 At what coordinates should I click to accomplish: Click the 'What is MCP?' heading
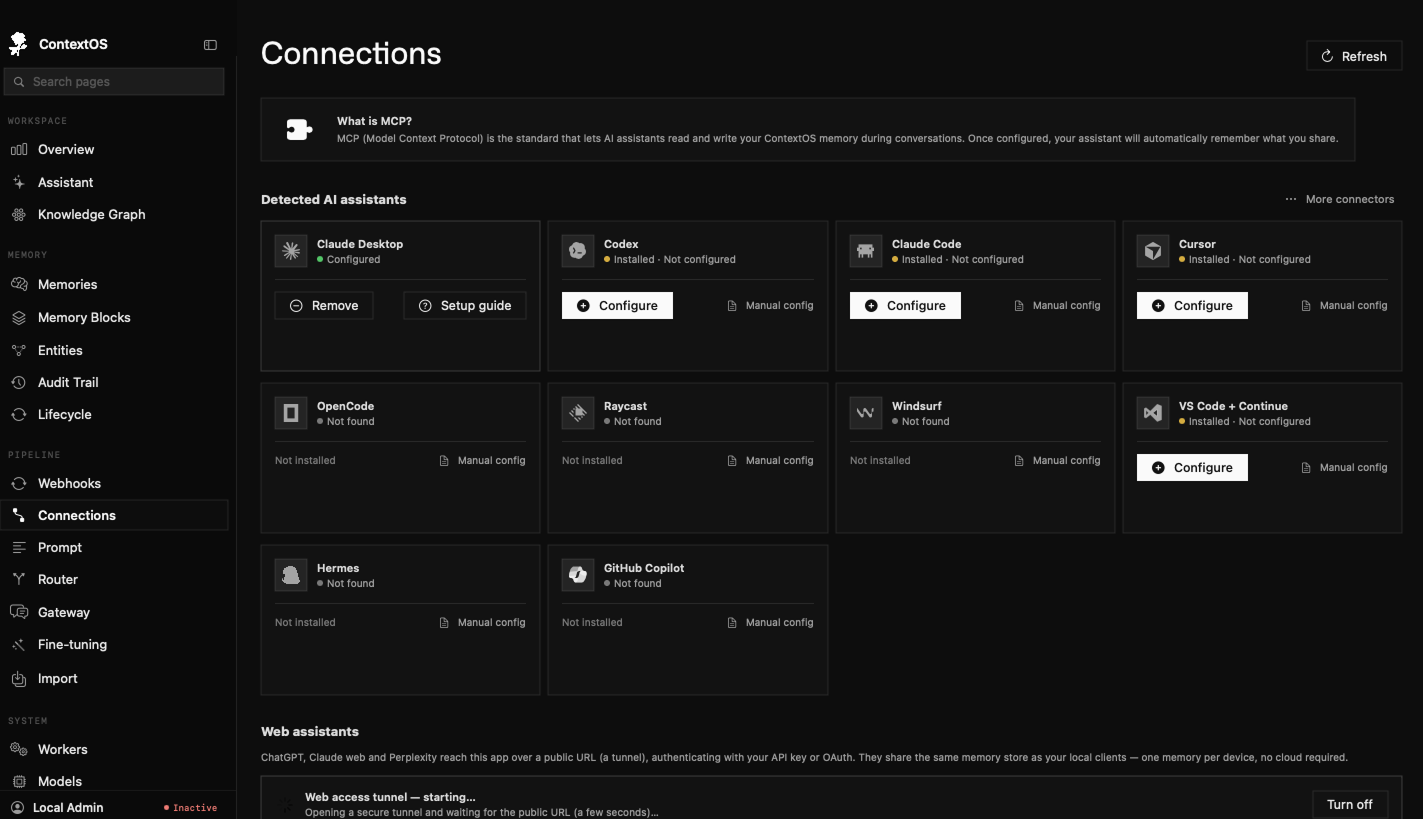click(x=374, y=121)
